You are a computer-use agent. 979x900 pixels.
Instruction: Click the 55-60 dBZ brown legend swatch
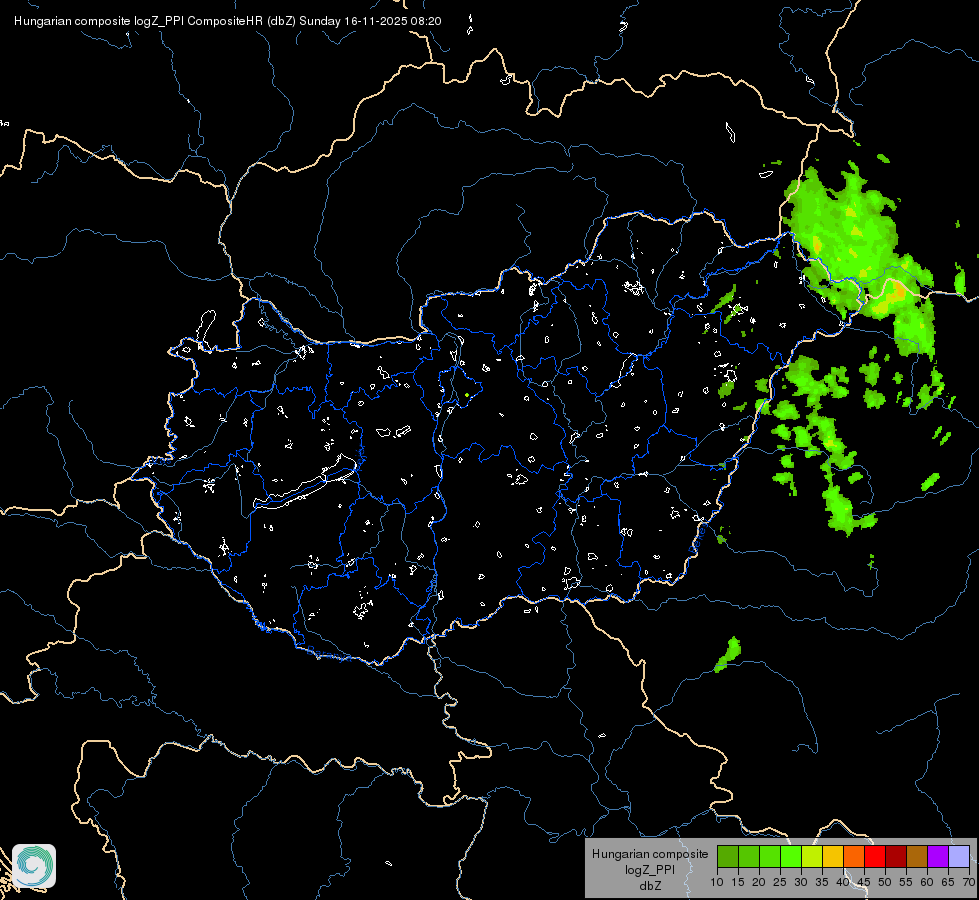pyautogui.click(x=917, y=856)
